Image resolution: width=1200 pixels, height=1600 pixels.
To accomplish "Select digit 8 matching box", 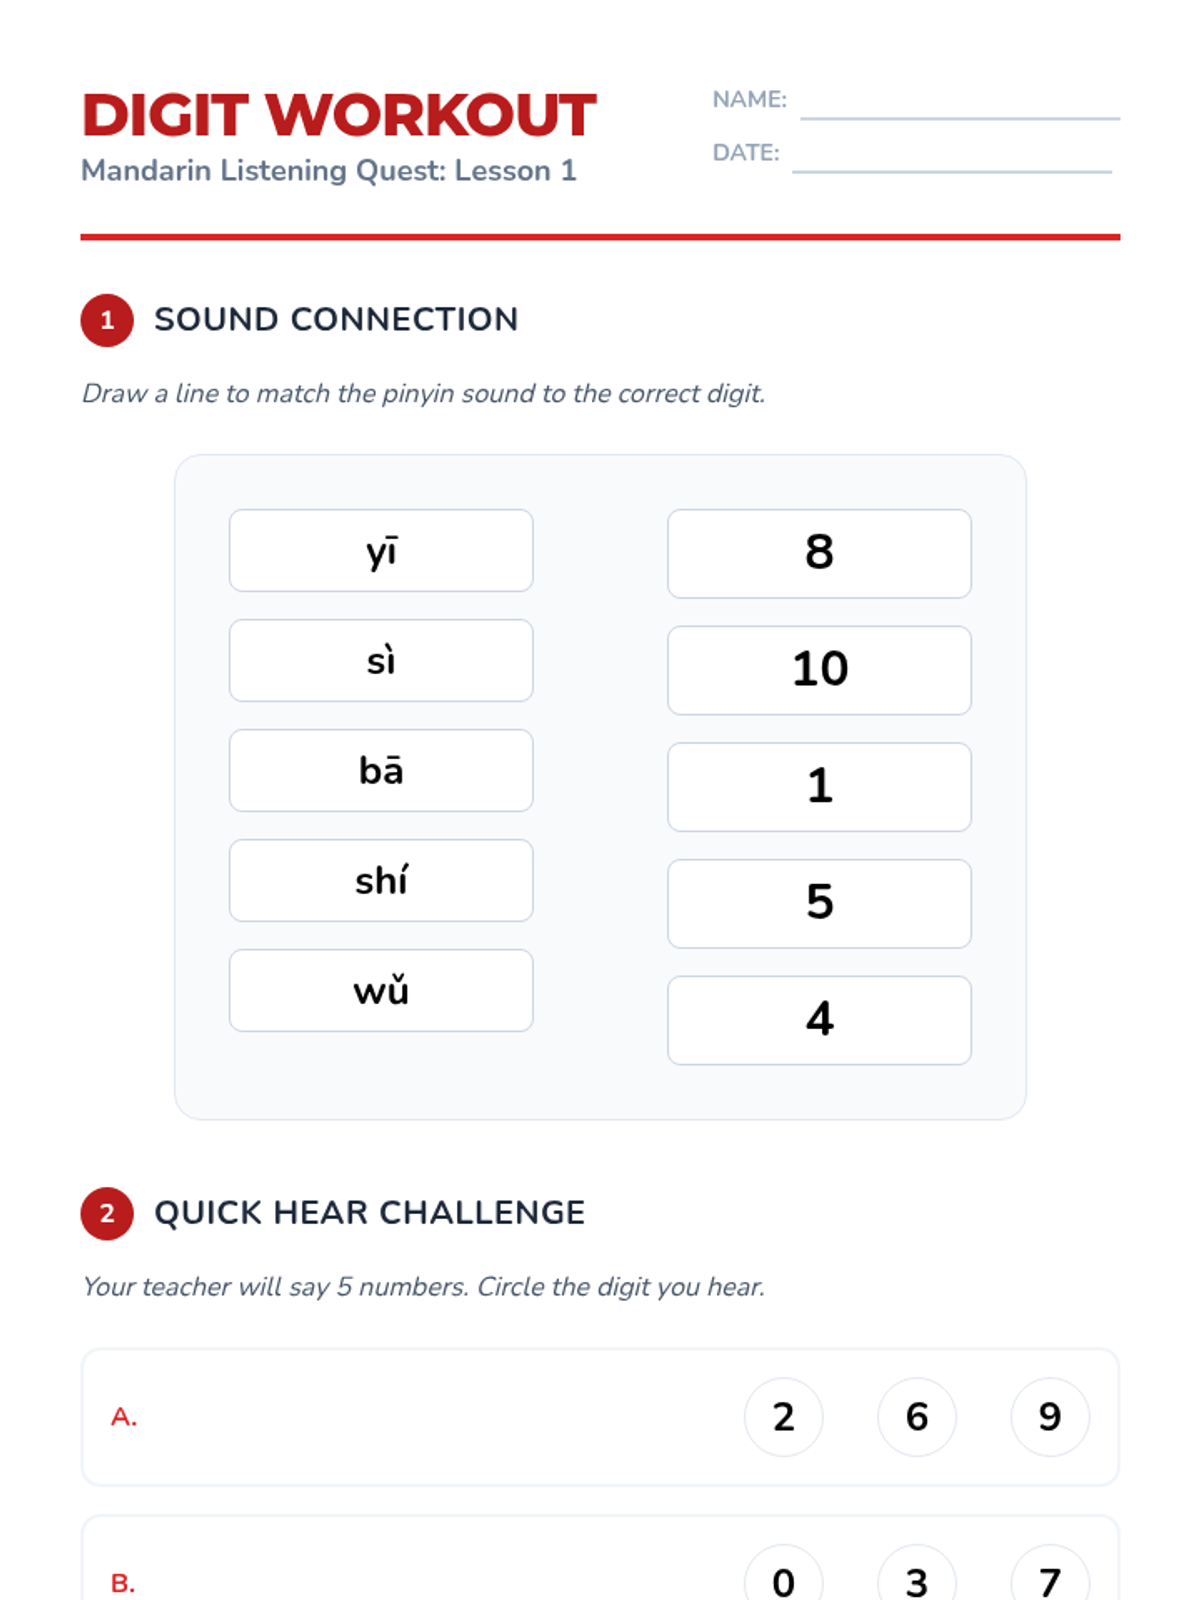I will 819,554.
